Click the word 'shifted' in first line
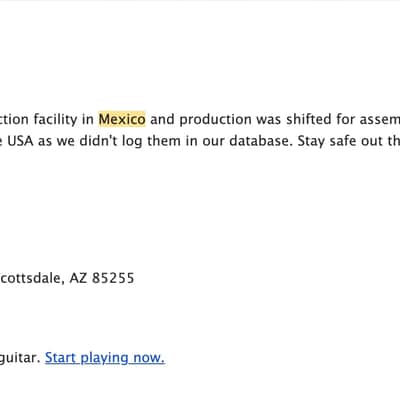This screenshot has width=400, height=400. [x=309, y=119]
